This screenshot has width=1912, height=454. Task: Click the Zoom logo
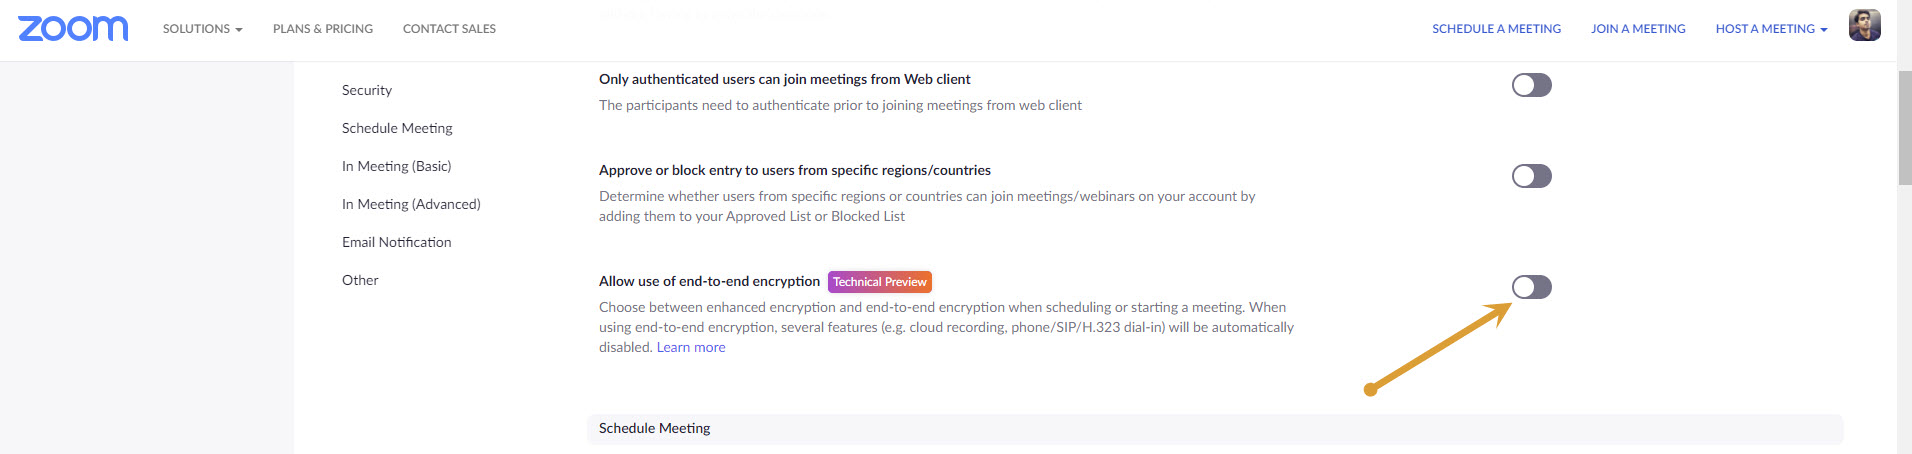(x=73, y=28)
